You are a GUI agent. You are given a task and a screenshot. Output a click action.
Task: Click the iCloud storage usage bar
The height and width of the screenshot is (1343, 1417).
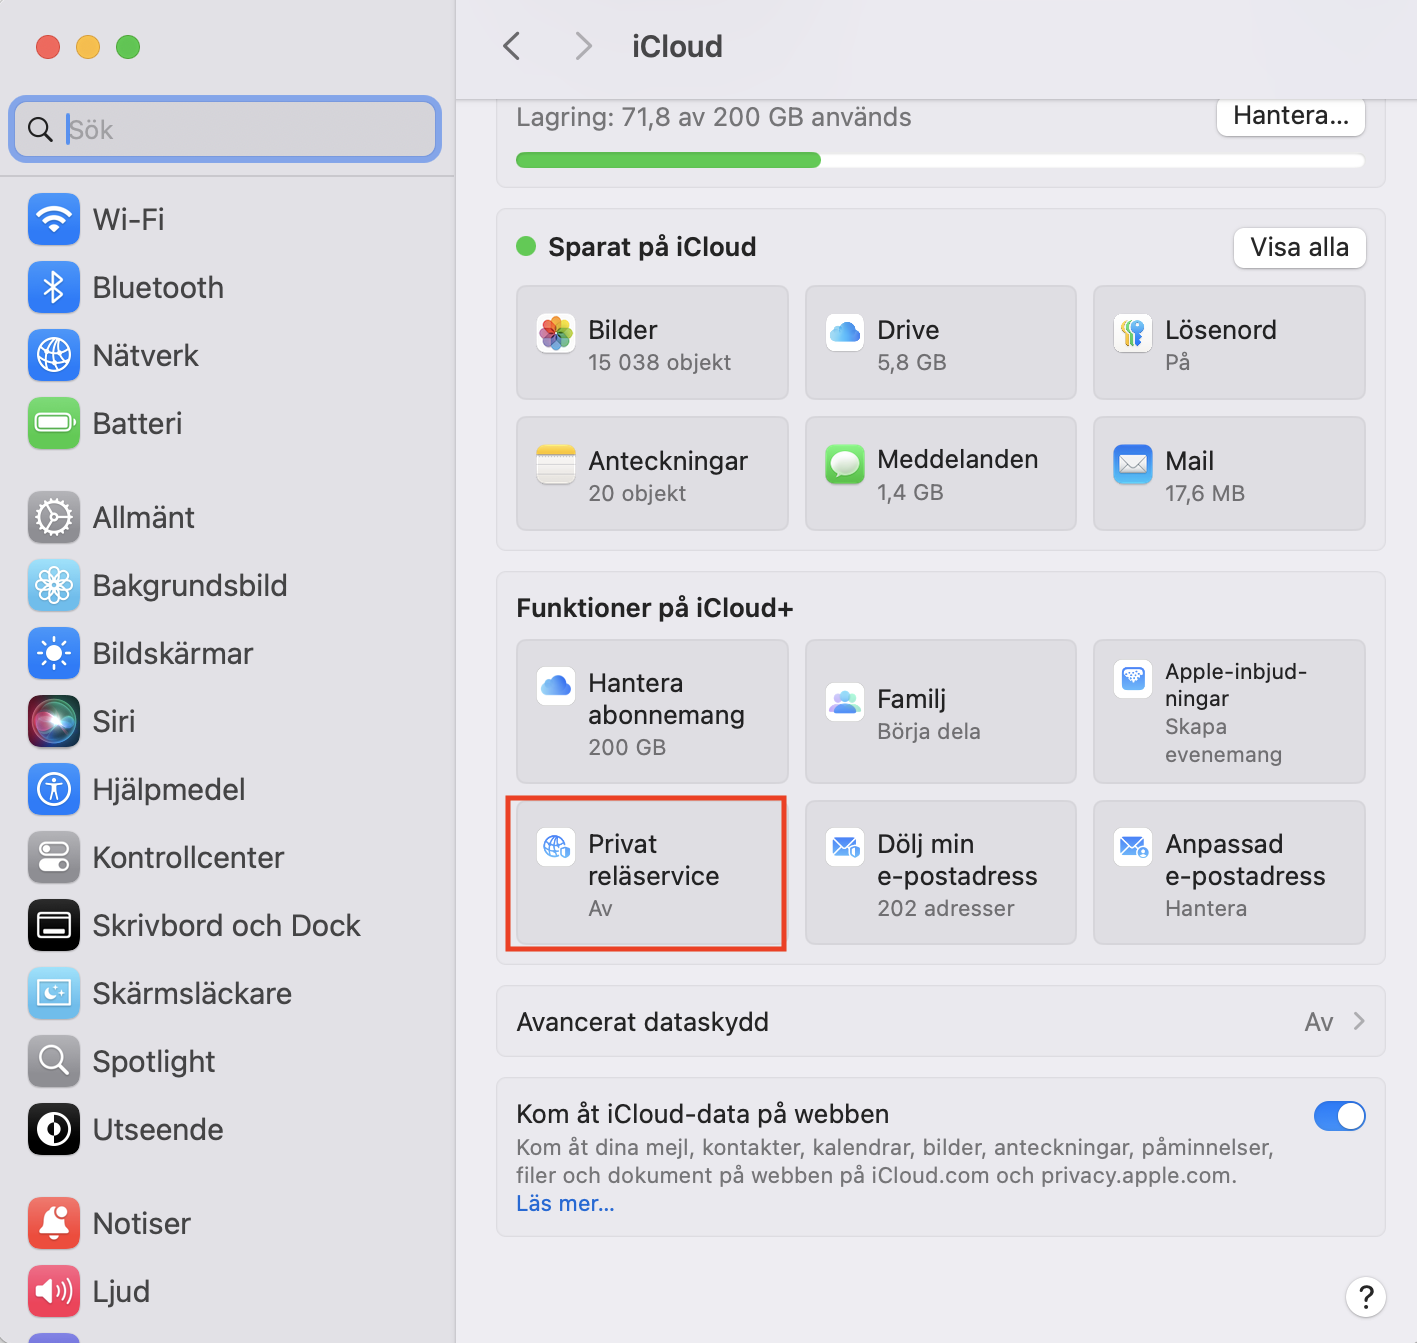pyautogui.click(x=940, y=160)
